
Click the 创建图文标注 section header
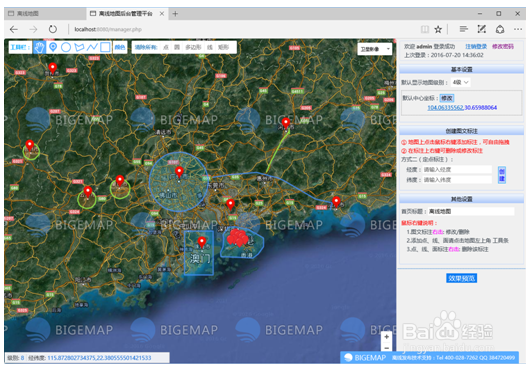(x=461, y=131)
